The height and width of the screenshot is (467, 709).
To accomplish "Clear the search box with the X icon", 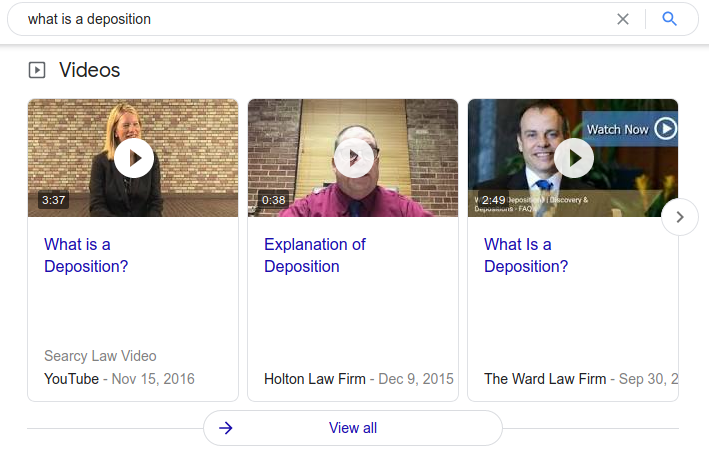I will [x=623, y=19].
